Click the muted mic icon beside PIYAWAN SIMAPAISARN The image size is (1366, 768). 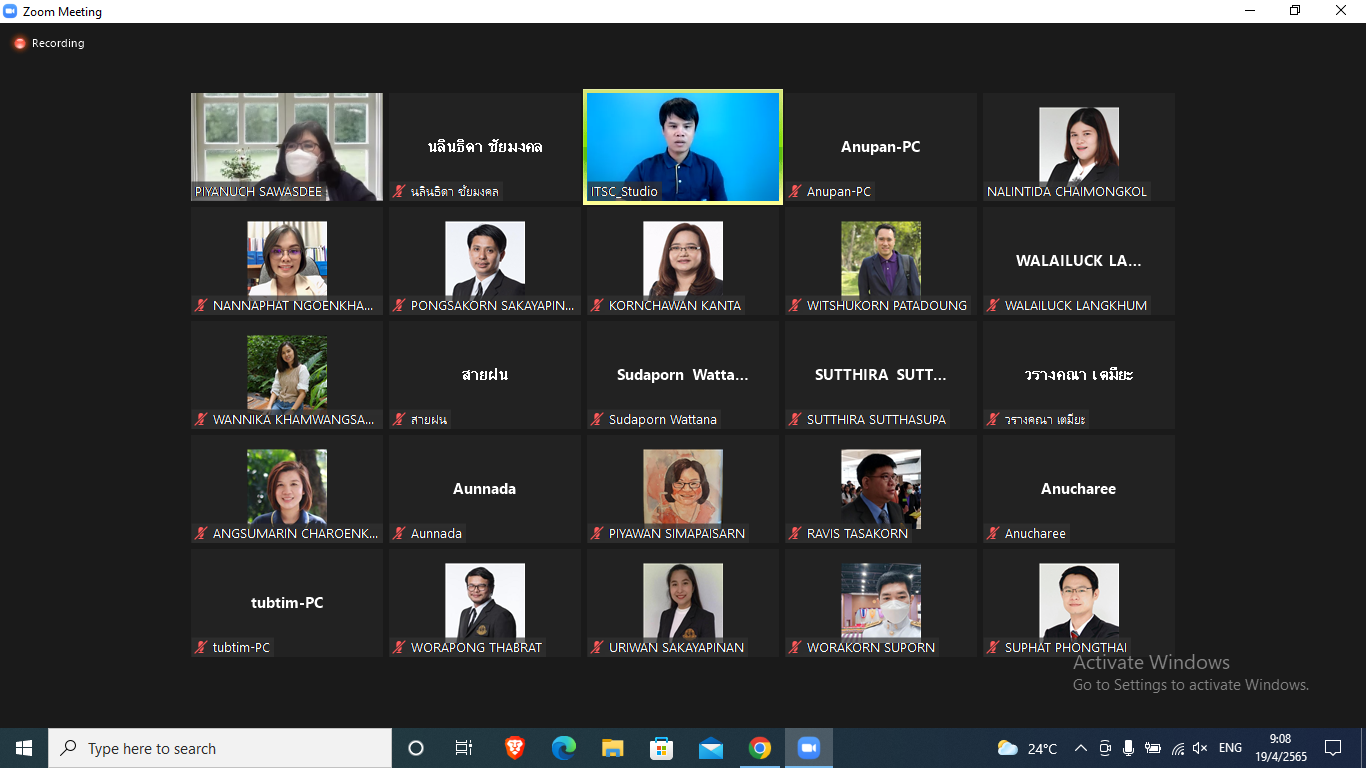point(598,533)
